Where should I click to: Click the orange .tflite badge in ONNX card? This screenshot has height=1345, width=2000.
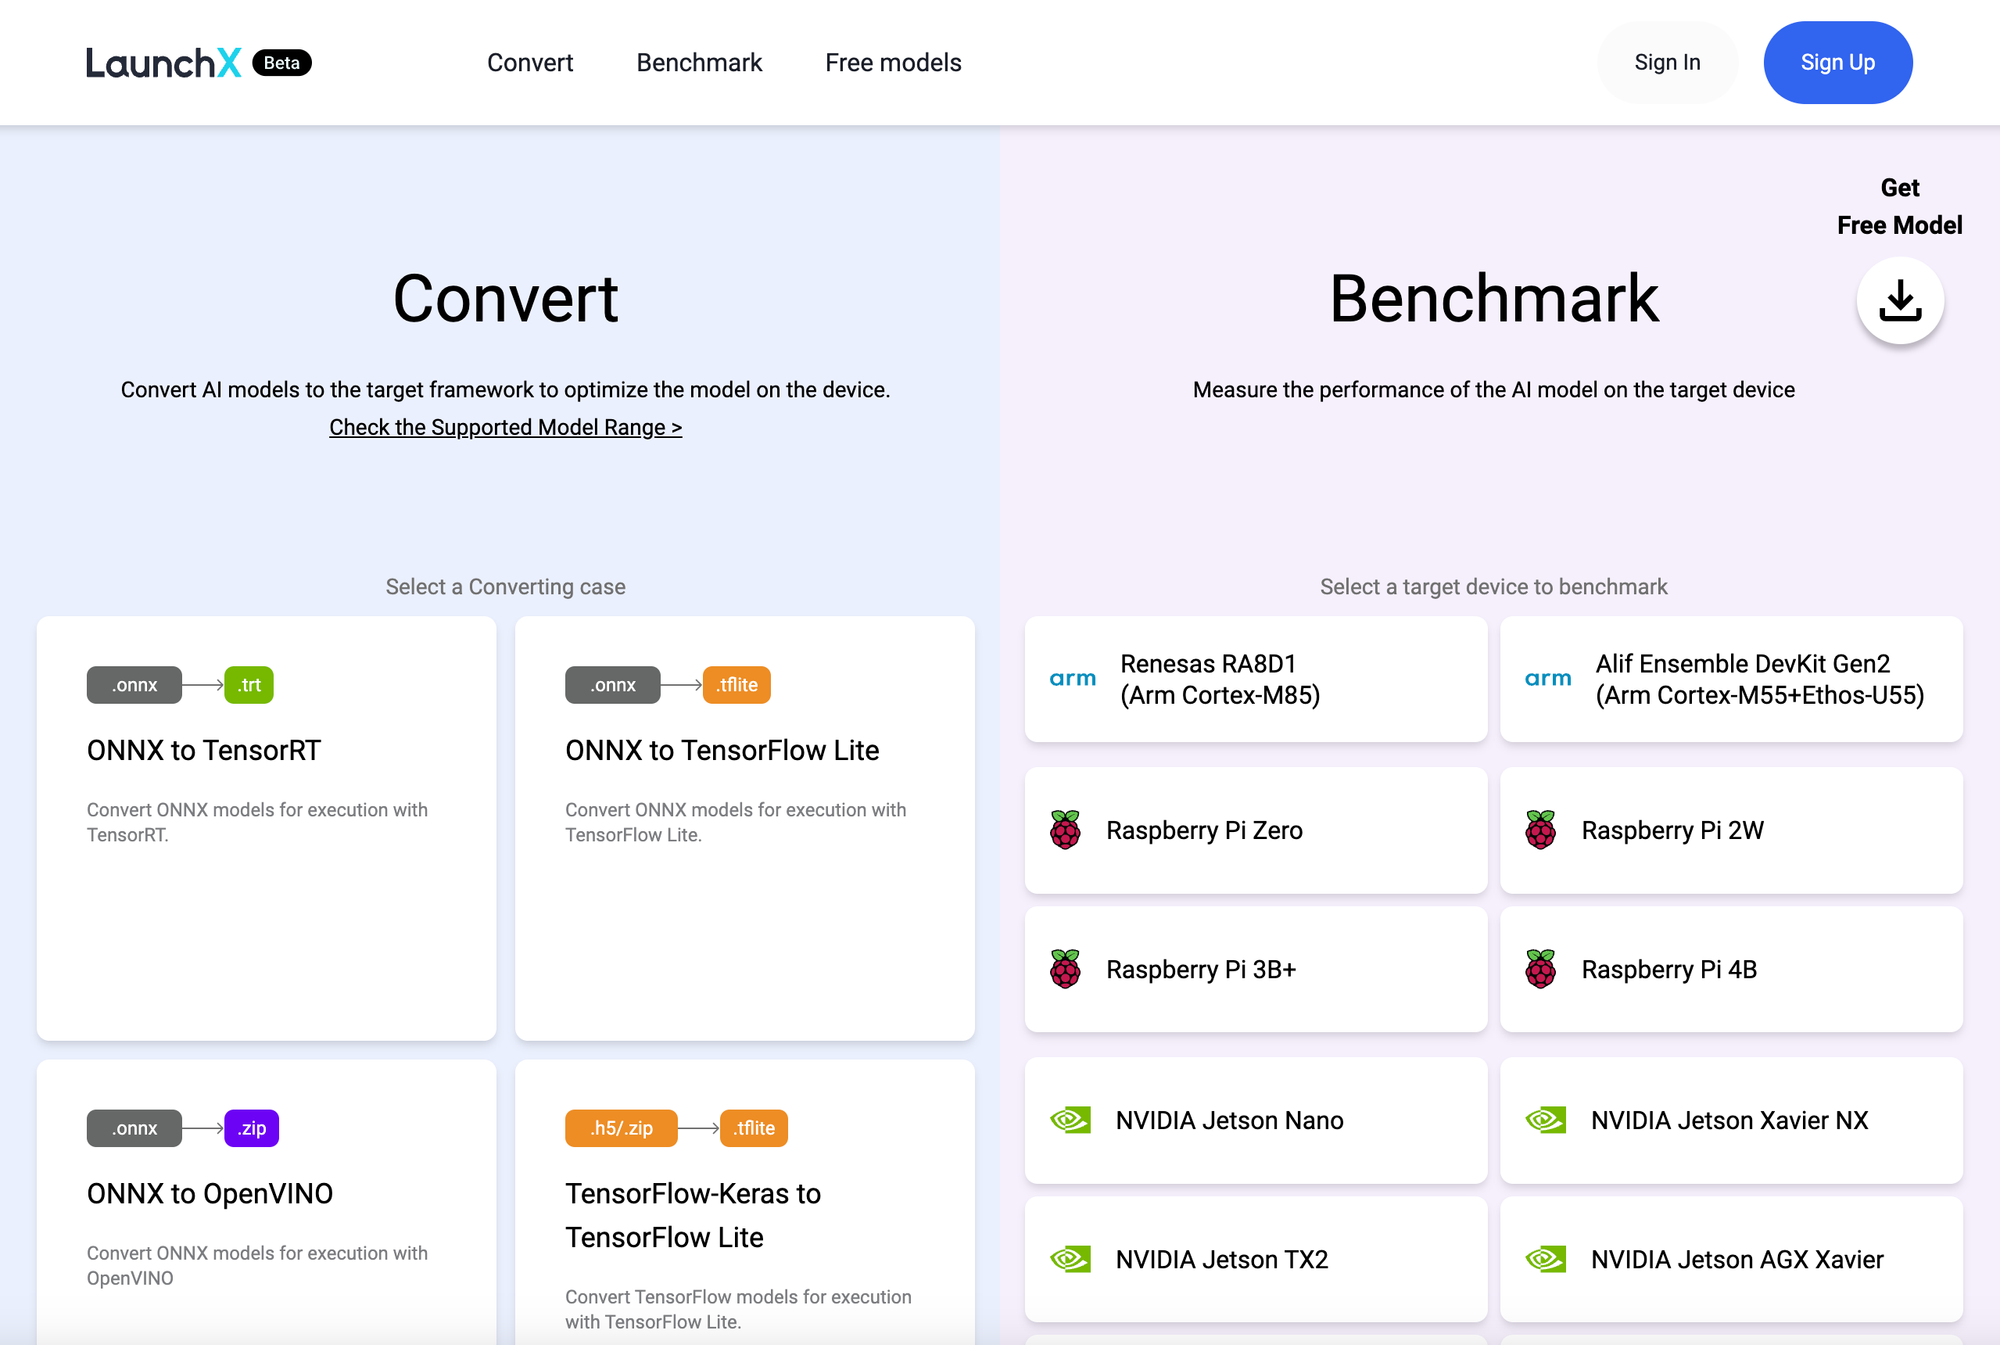(x=737, y=685)
